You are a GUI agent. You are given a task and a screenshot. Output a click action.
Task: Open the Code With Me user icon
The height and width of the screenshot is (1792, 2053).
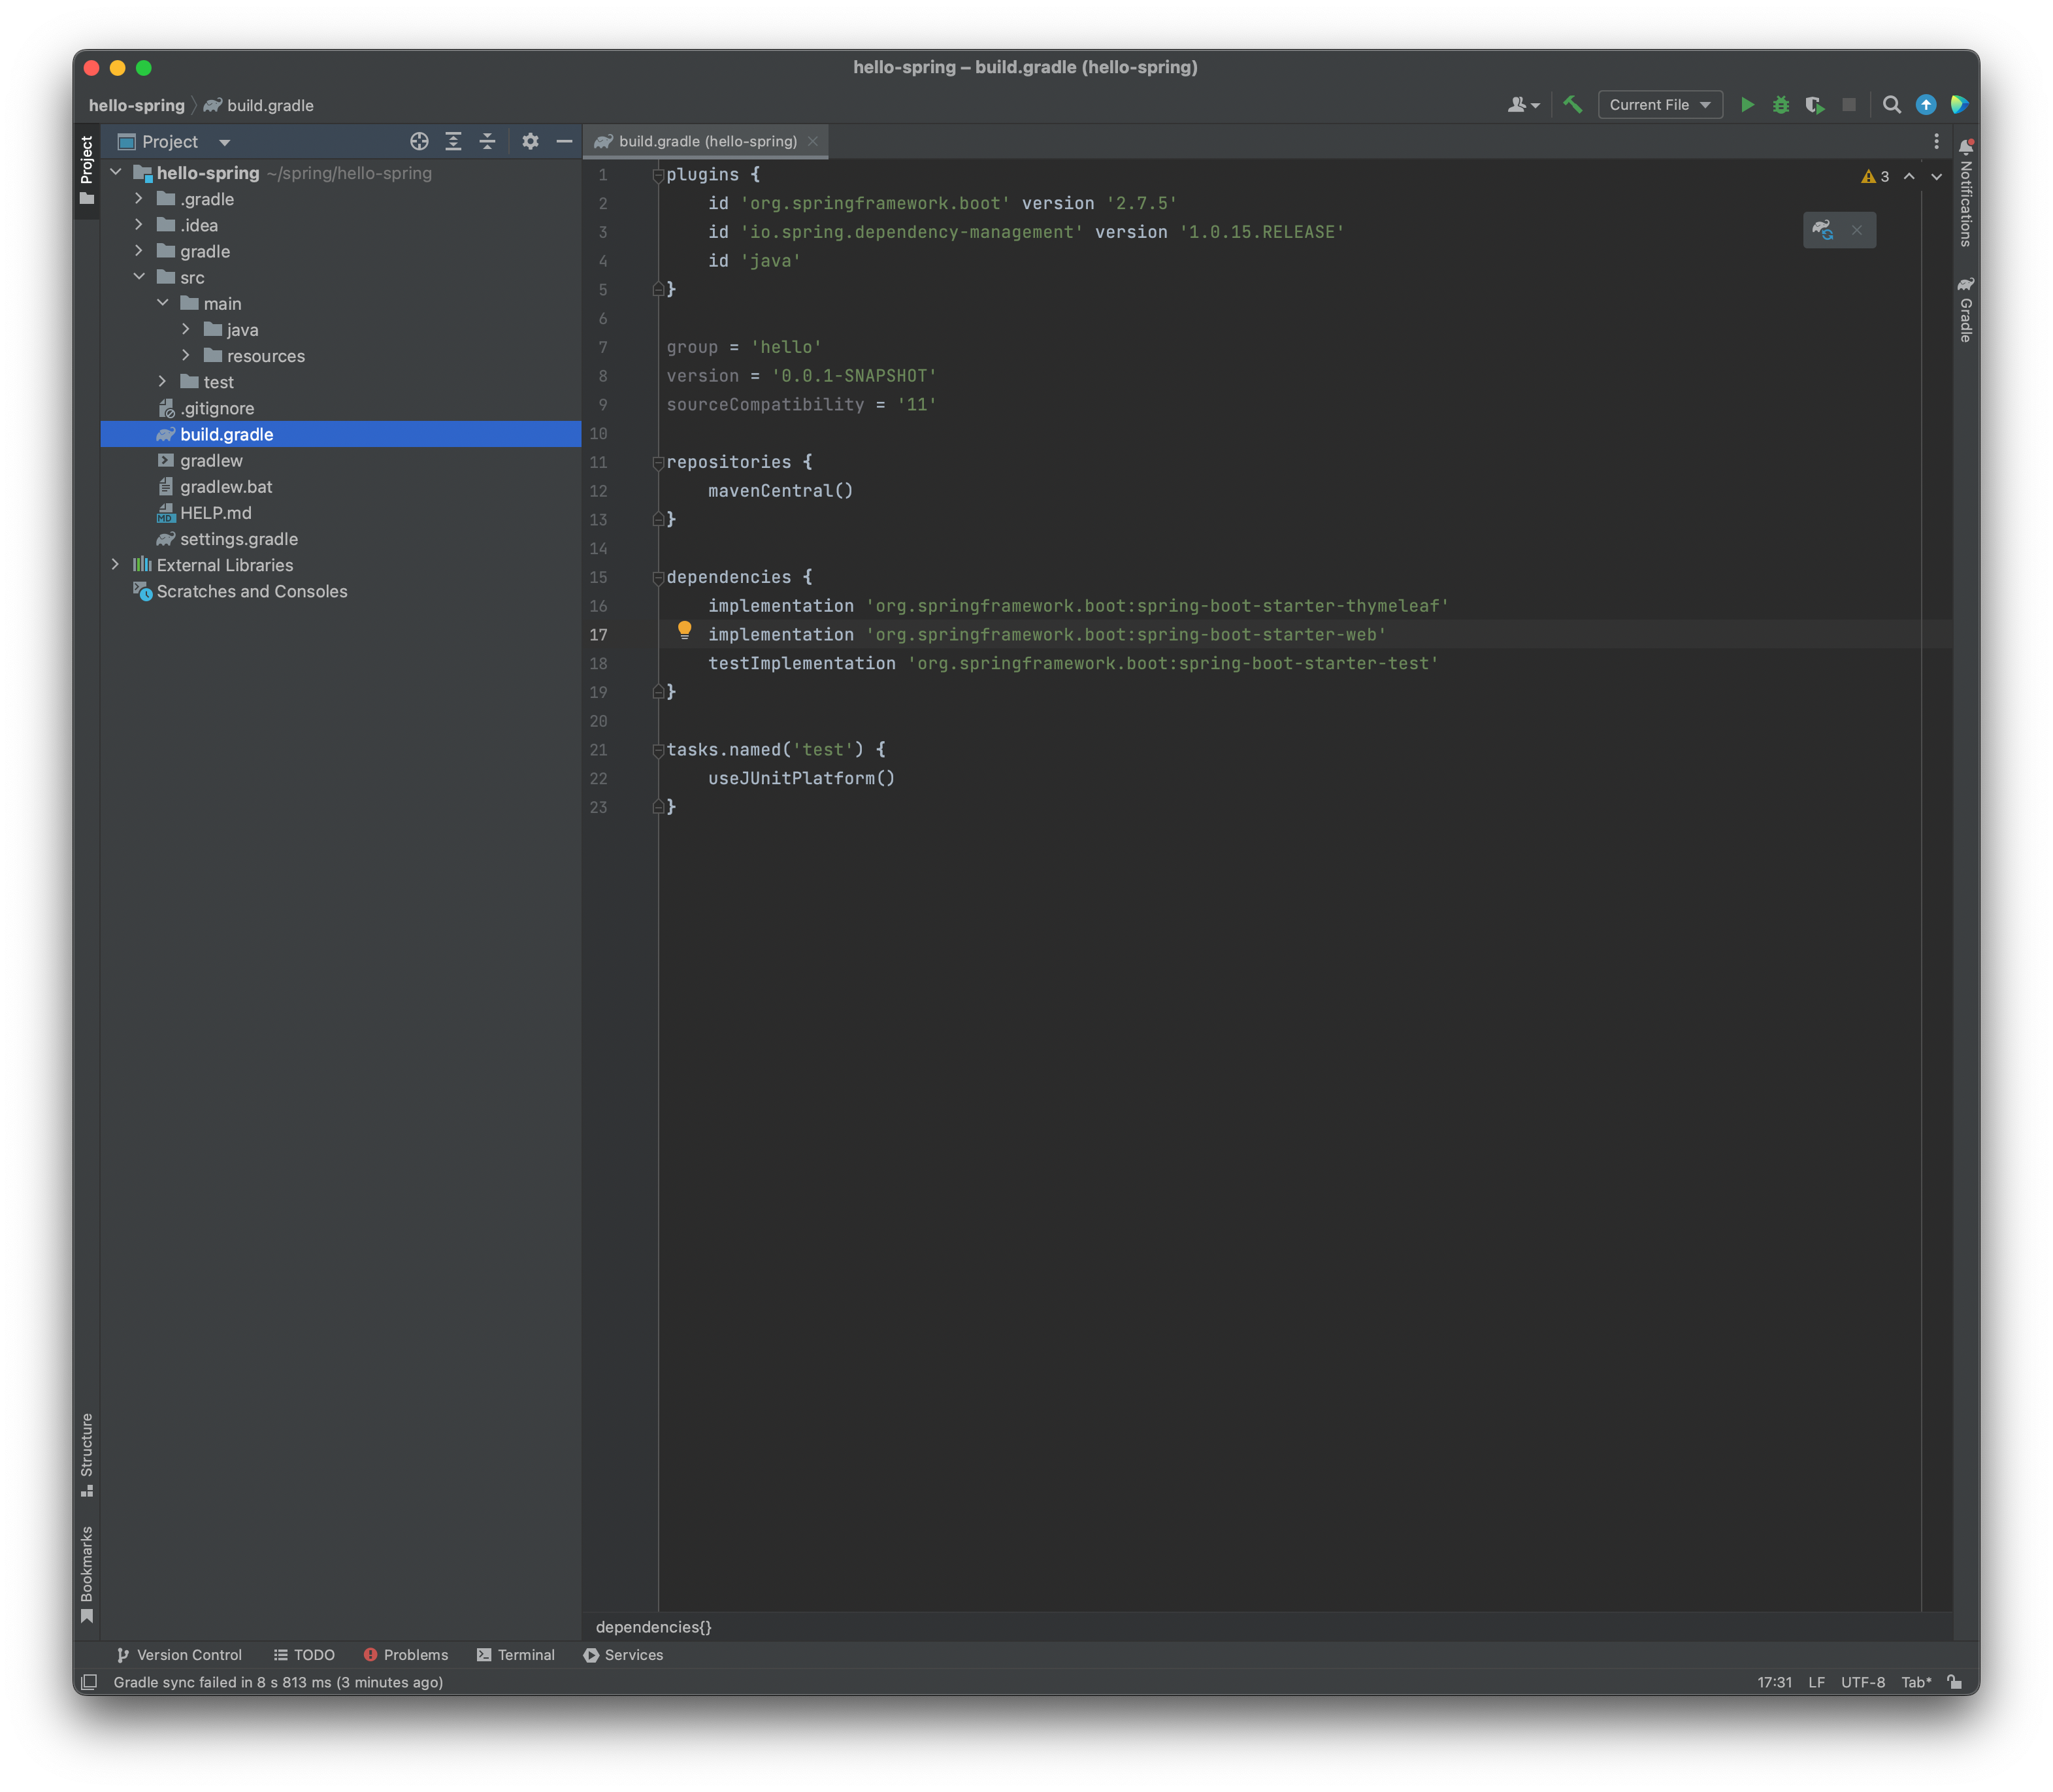1523,105
